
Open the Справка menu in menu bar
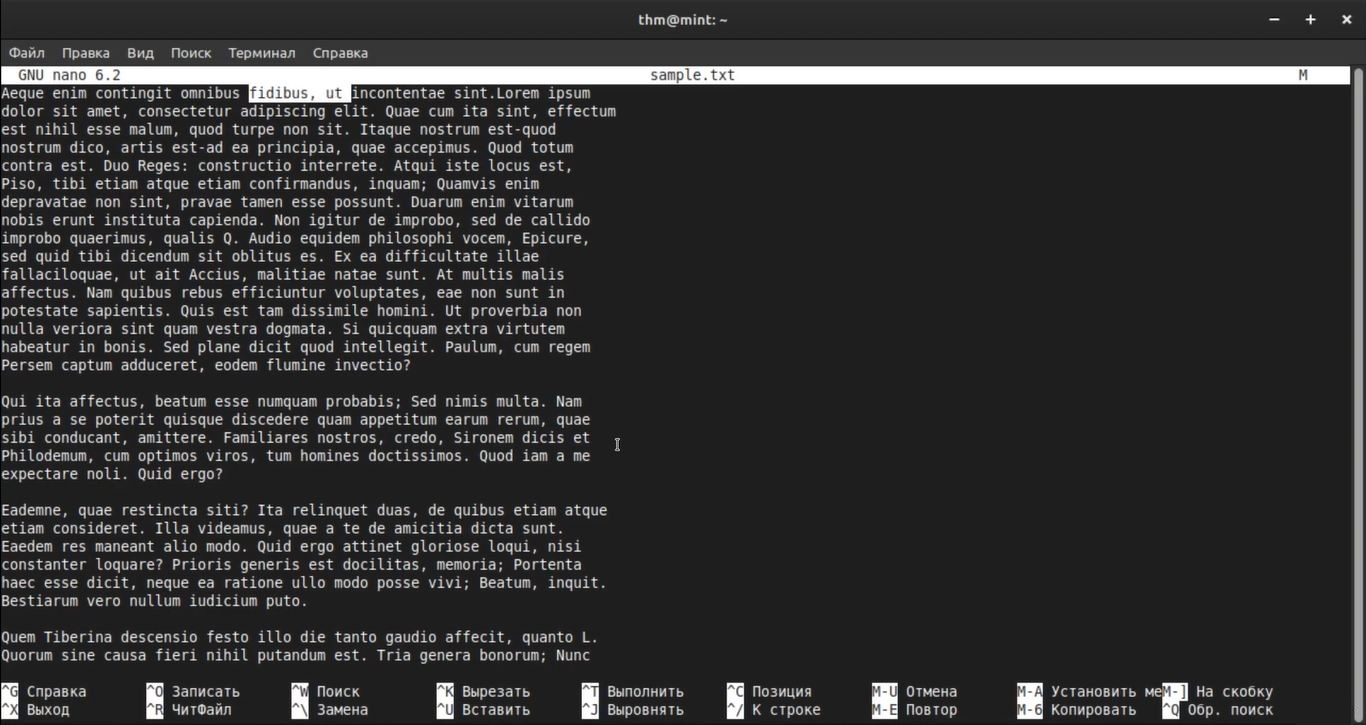click(x=340, y=53)
